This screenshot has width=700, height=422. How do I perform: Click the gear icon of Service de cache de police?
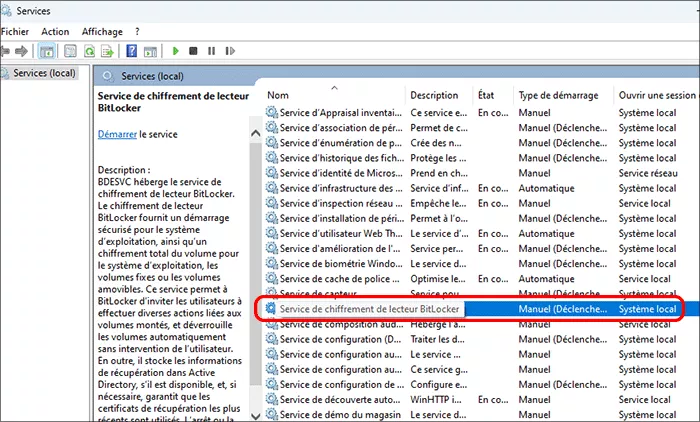(271, 278)
